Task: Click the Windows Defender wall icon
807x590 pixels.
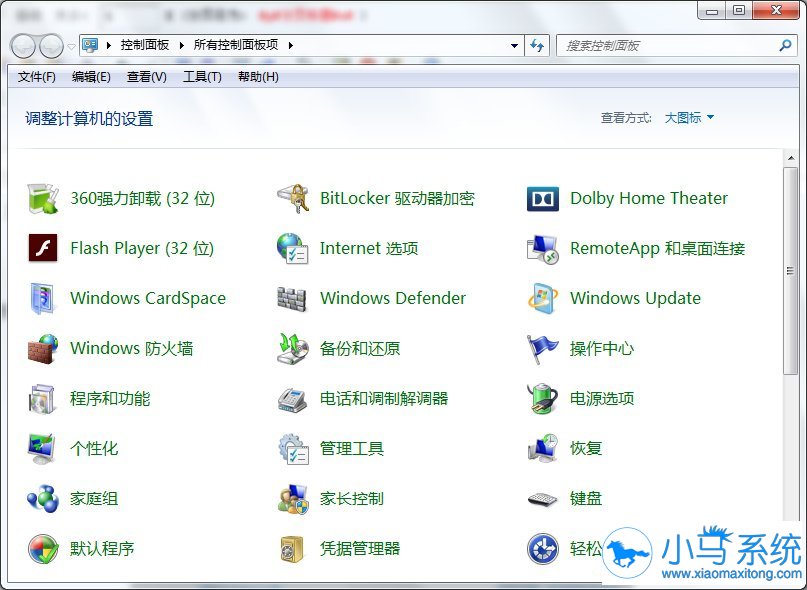Action: (292, 299)
